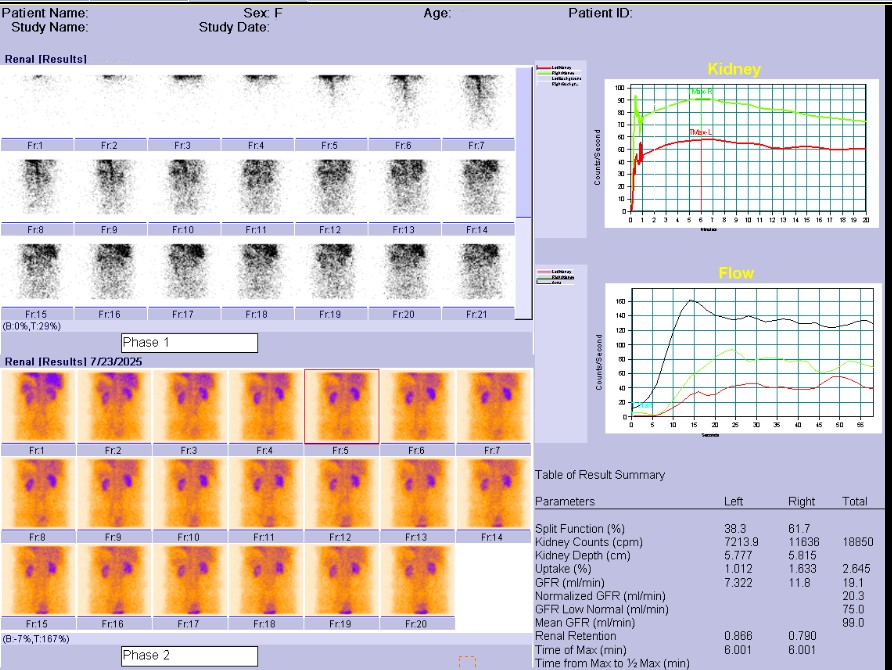Click the TMax-R marker on Kidney curve
Screen dimensions: 892x670
click(x=701, y=91)
